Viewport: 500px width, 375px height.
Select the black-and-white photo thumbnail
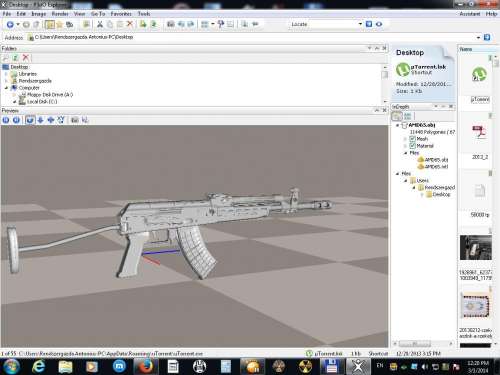tap(476, 248)
